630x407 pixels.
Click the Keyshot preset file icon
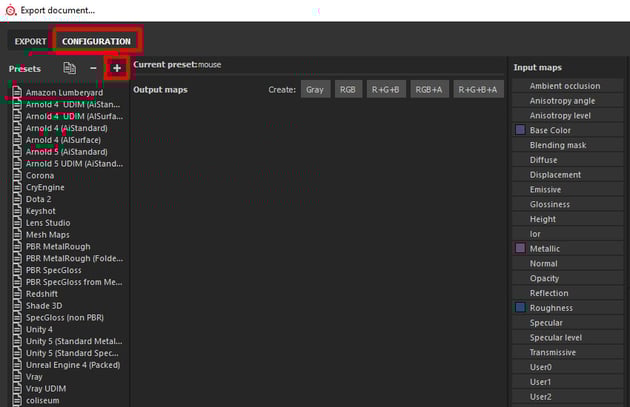17,211
